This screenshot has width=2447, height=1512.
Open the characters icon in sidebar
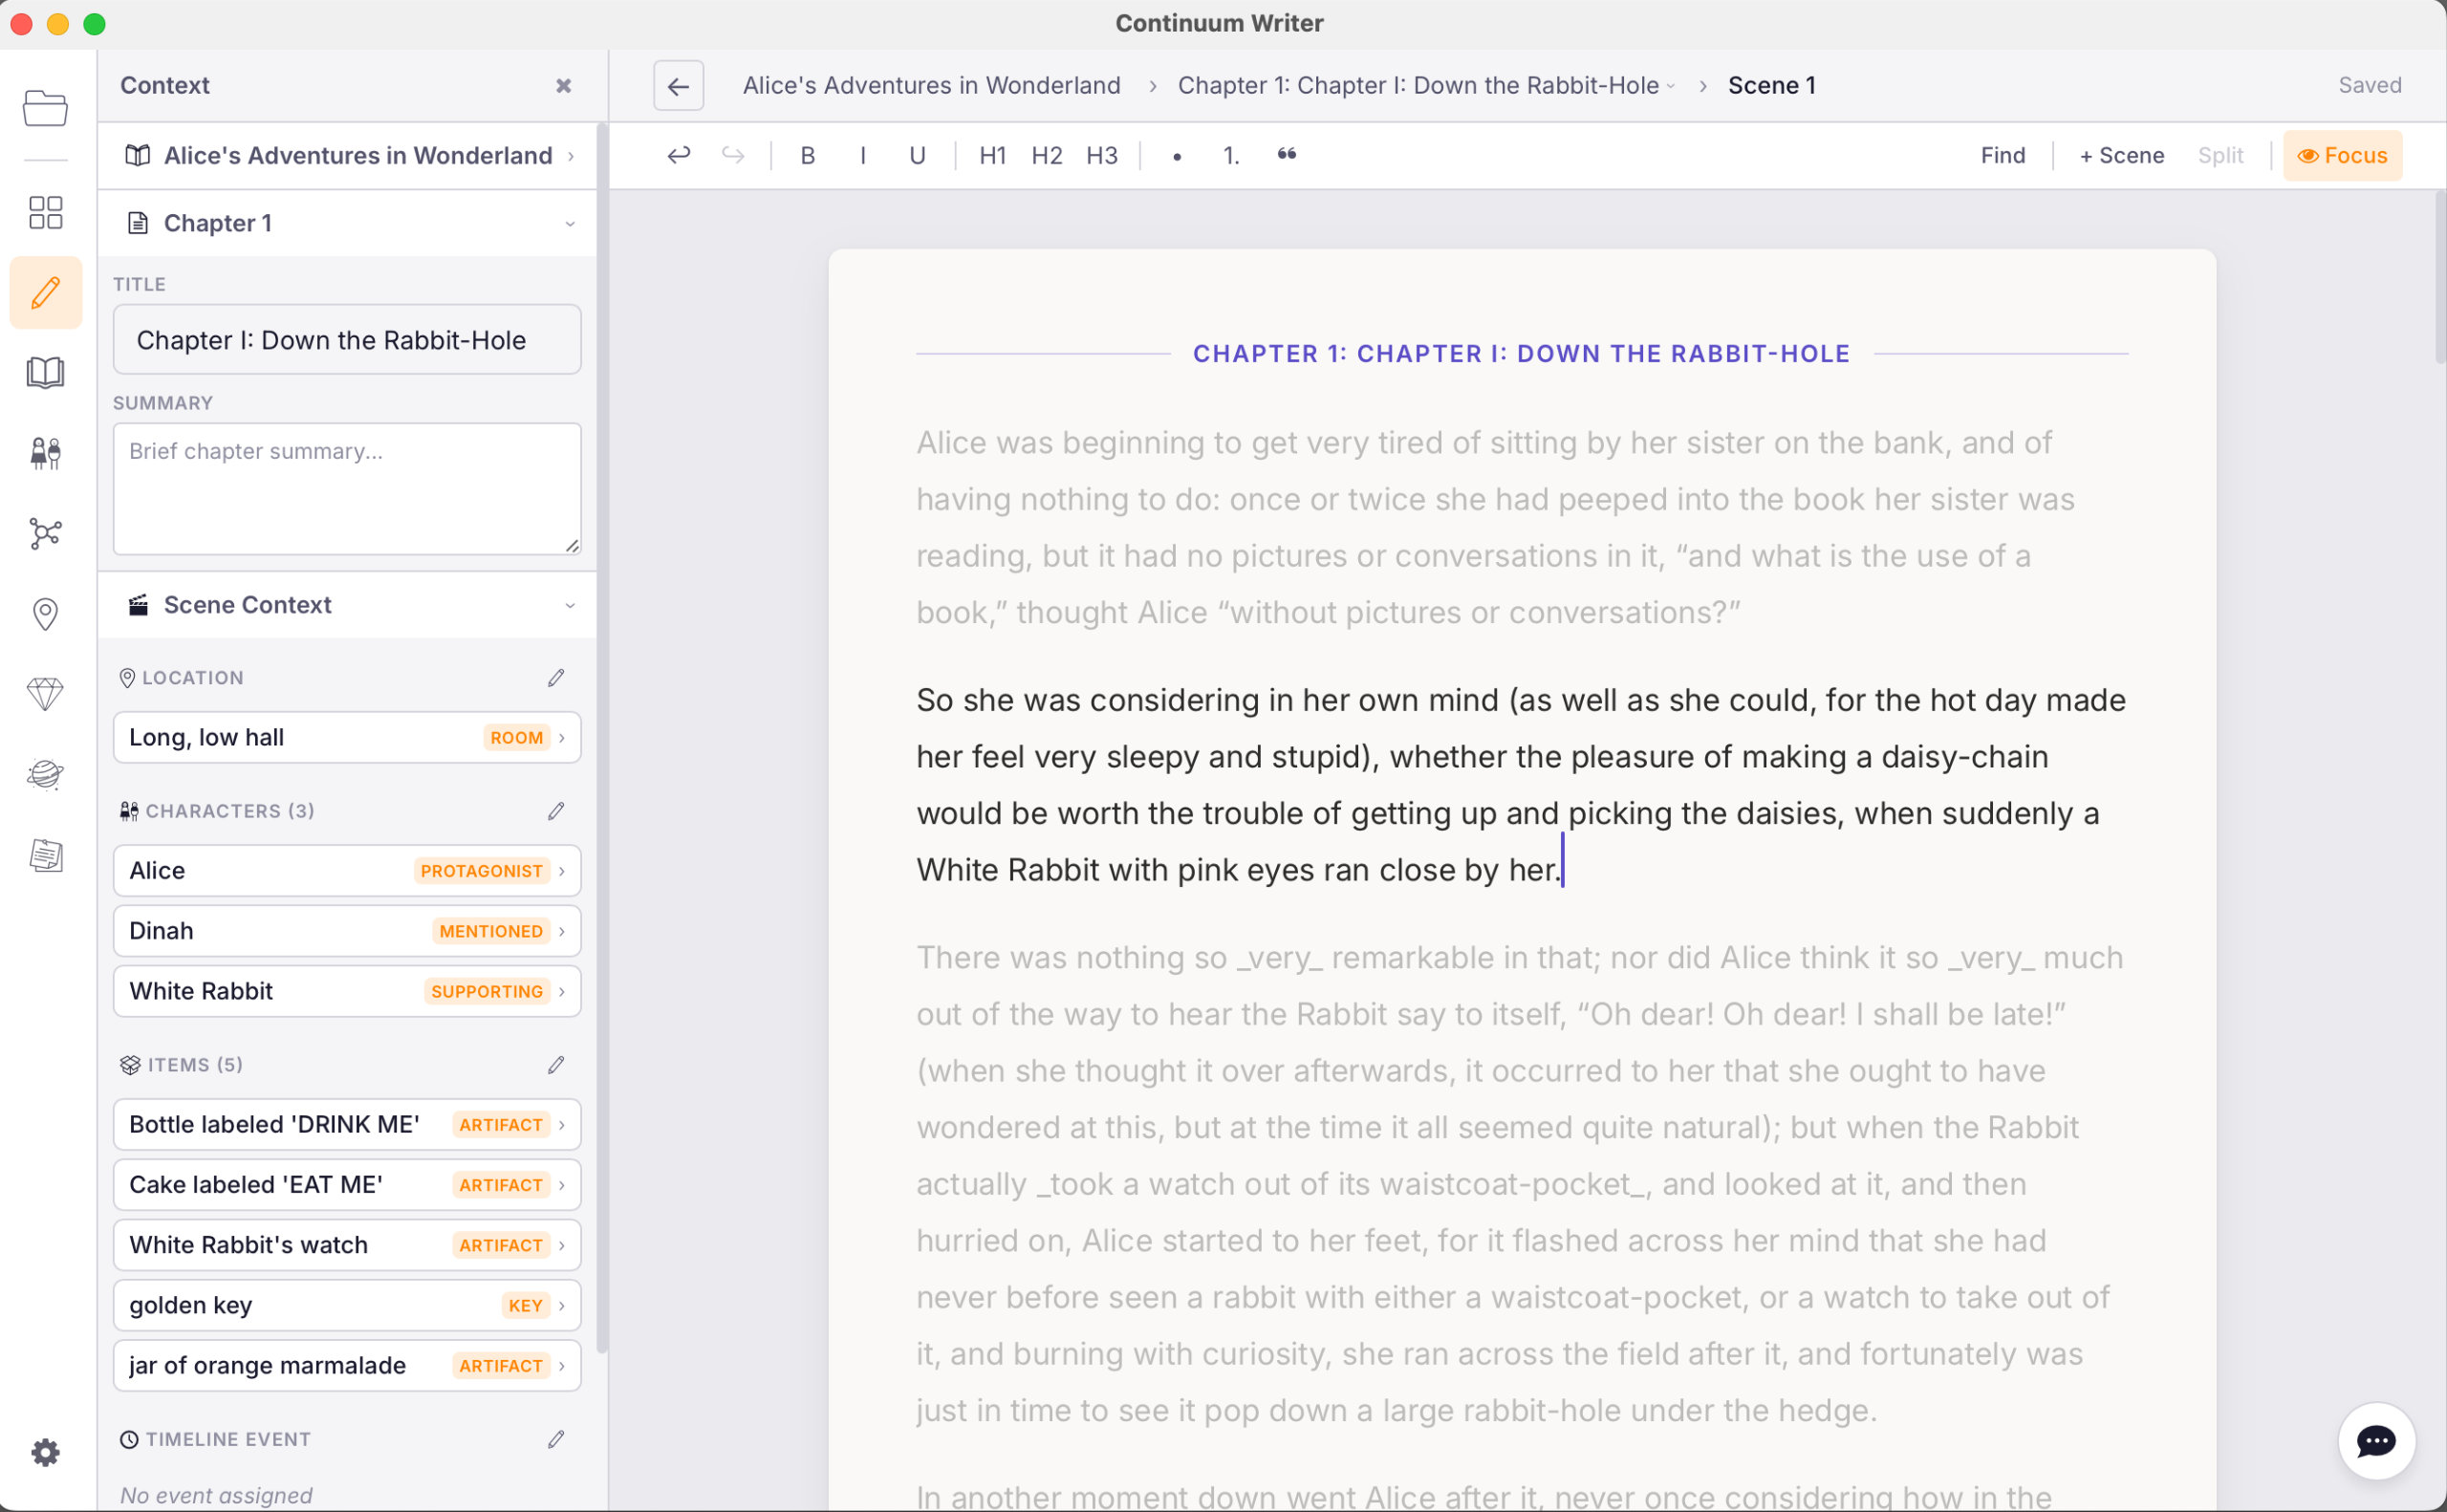point(45,453)
